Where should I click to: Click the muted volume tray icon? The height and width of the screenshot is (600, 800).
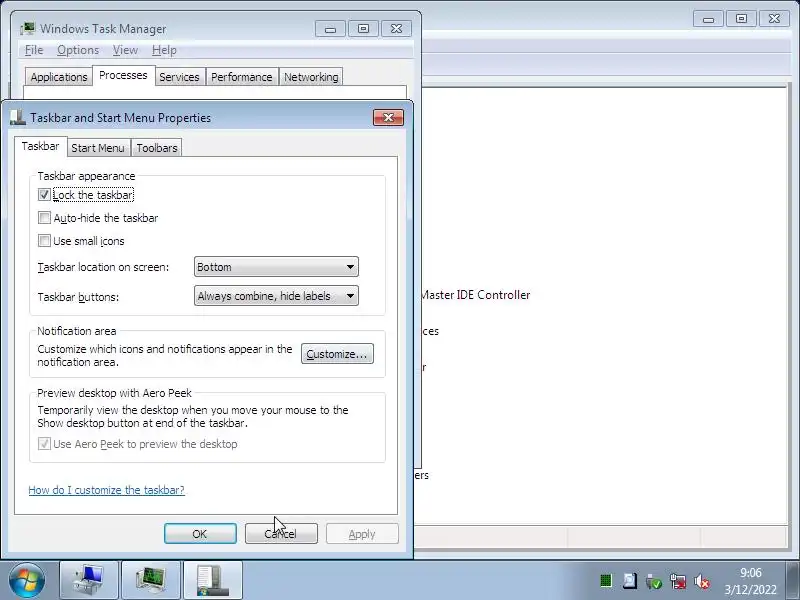point(702,581)
